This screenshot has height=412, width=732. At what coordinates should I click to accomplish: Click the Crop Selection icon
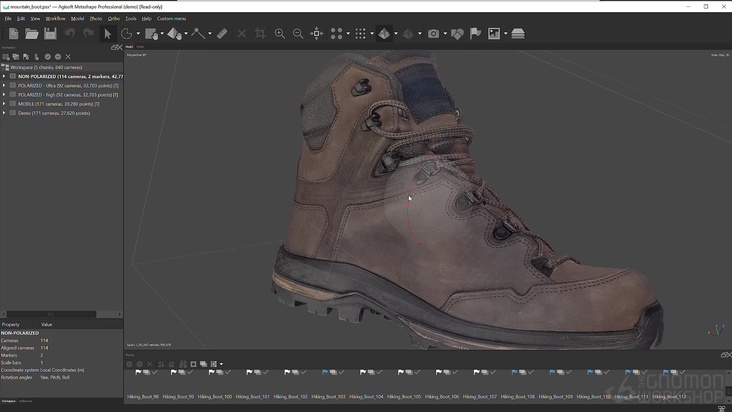260,34
